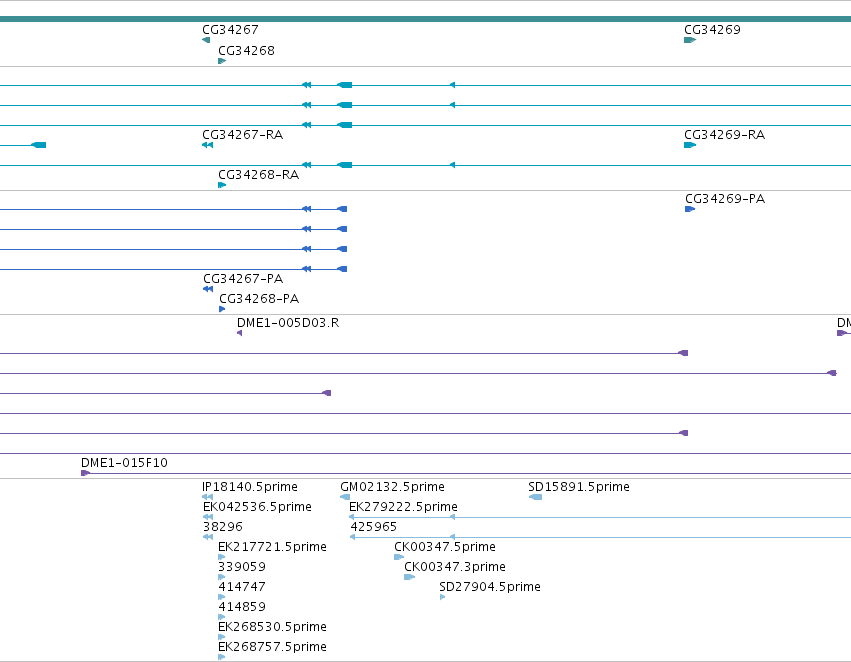Click the EK268757.5prime EST label
This screenshot has height=662, width=851.
pyautogui.click(x=272, y=647)
